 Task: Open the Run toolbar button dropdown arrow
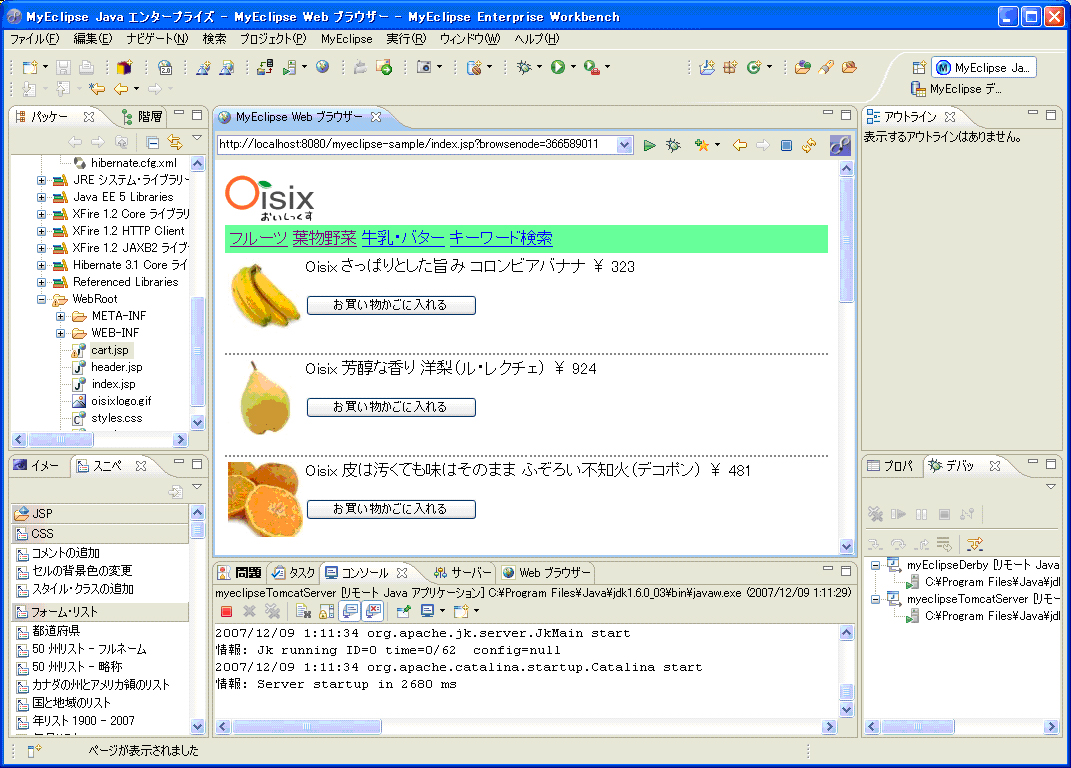pos(573,67)
